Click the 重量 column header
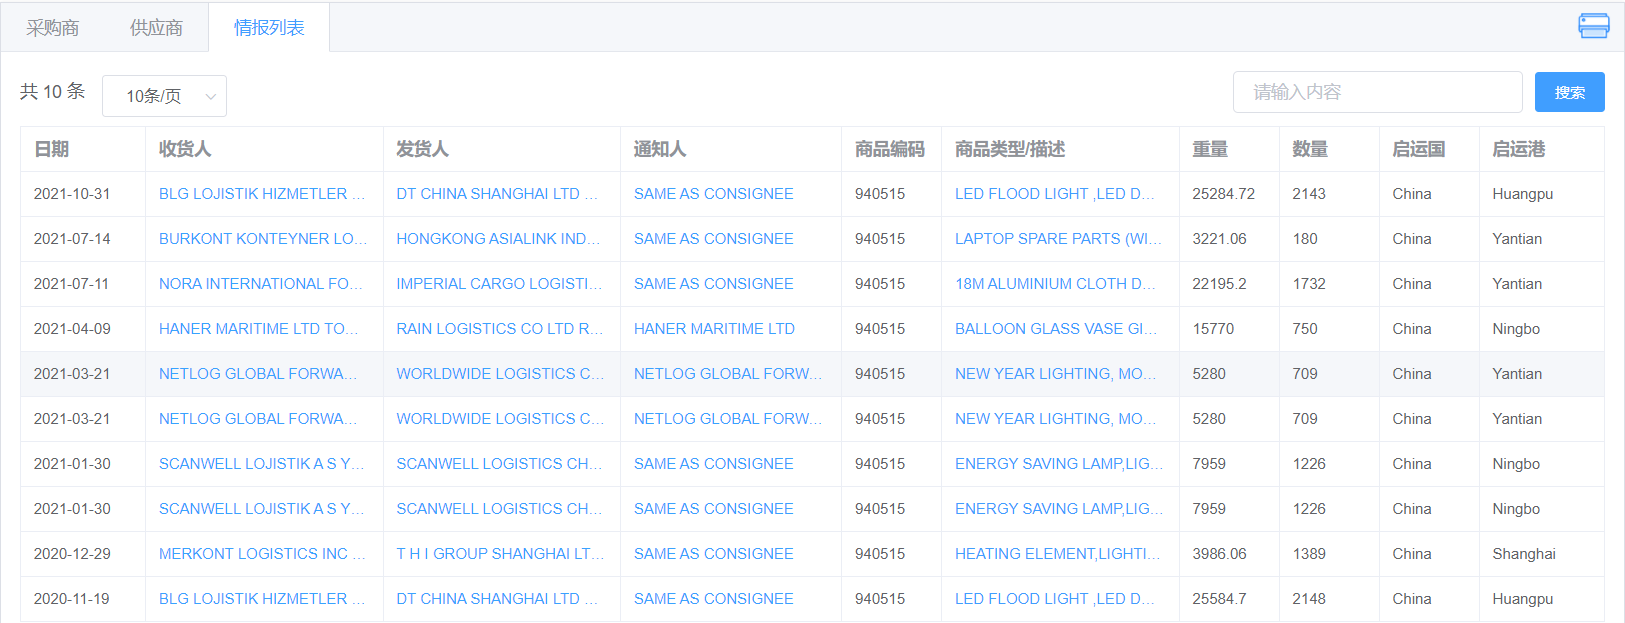The height and width of the screenshot is (623, 1625). pyautogui.click(x=1210, y=149)
